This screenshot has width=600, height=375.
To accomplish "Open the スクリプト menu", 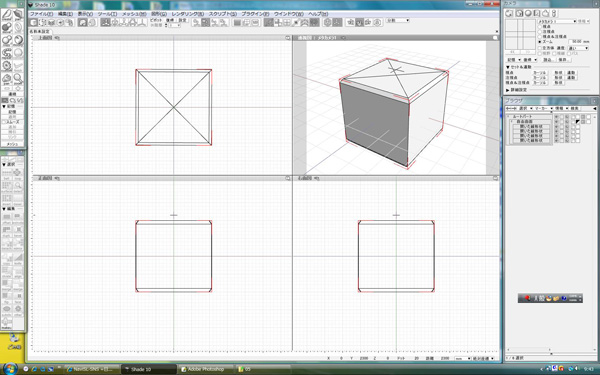I will coord(223,14).
